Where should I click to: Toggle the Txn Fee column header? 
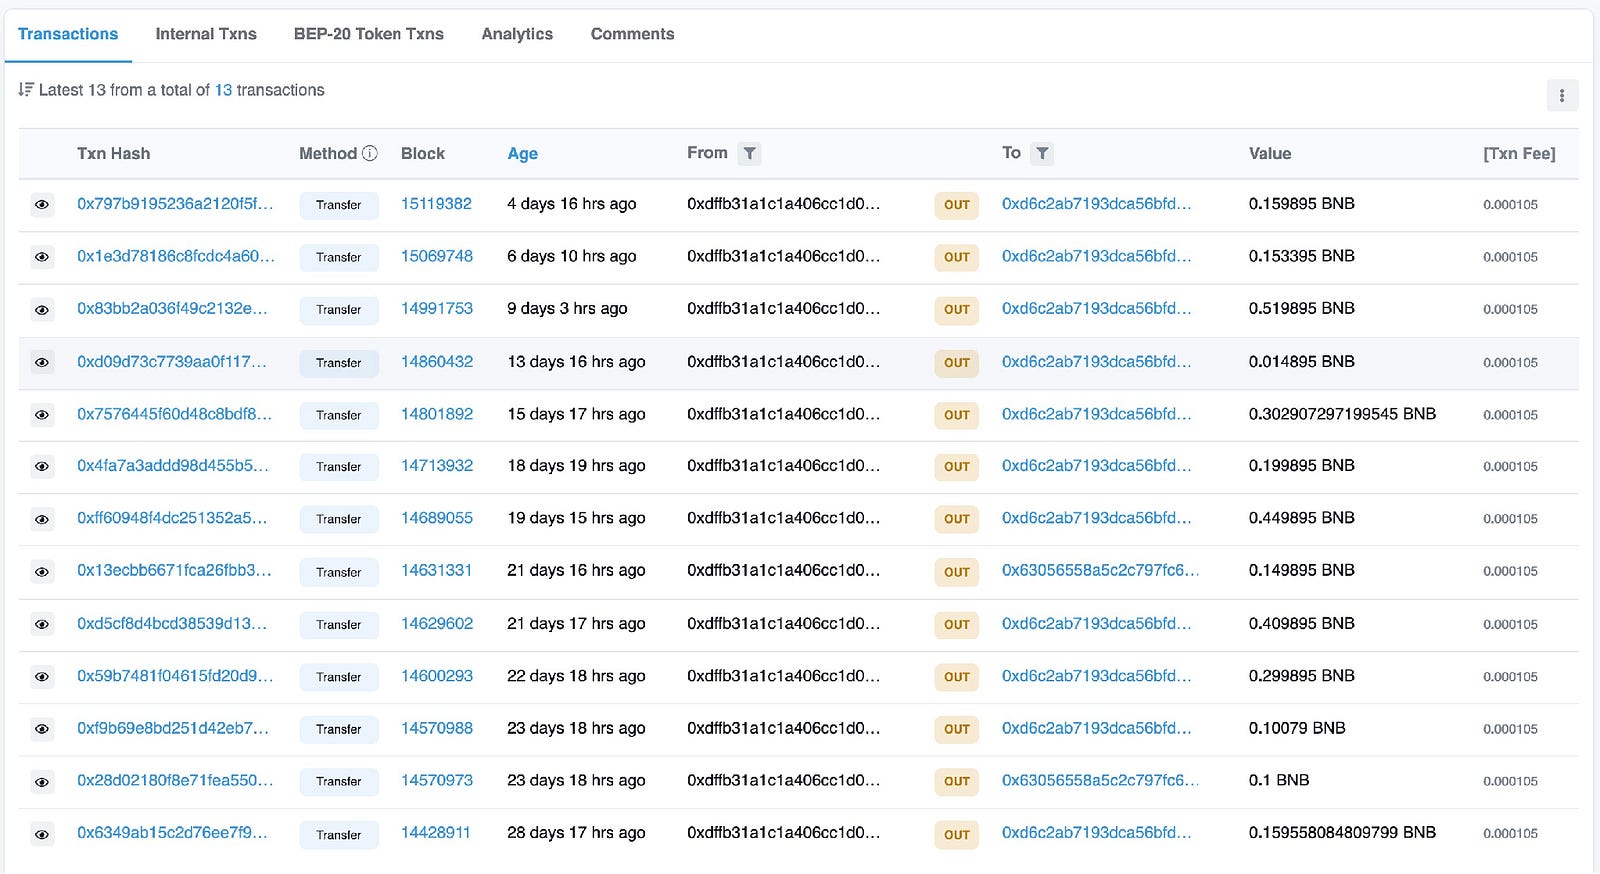coord(1519,153)
